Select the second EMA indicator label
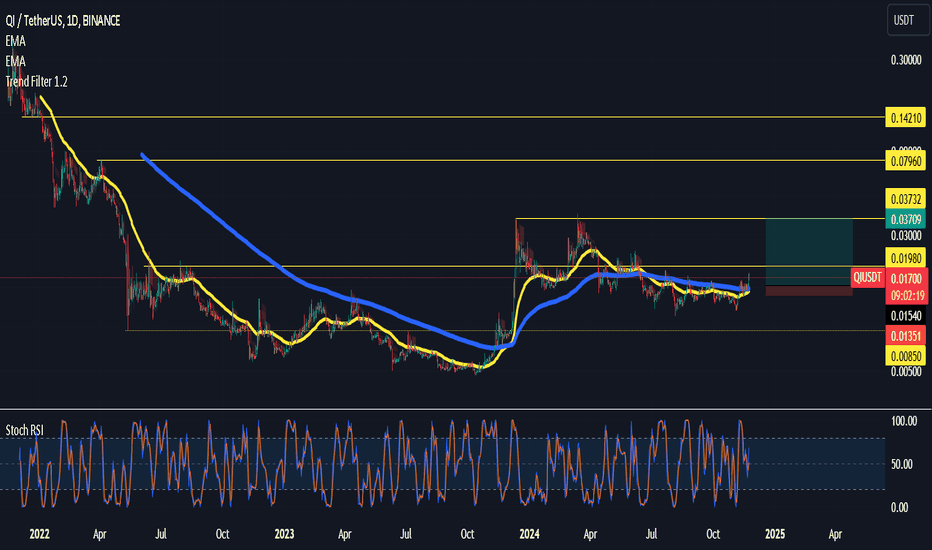Image resolution: width=932 pixels, height=550 pixels. [x=15, y=61]
